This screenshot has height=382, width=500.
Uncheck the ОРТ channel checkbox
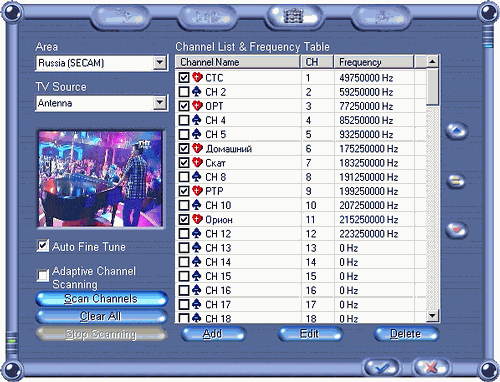click(x=184, y=106)
